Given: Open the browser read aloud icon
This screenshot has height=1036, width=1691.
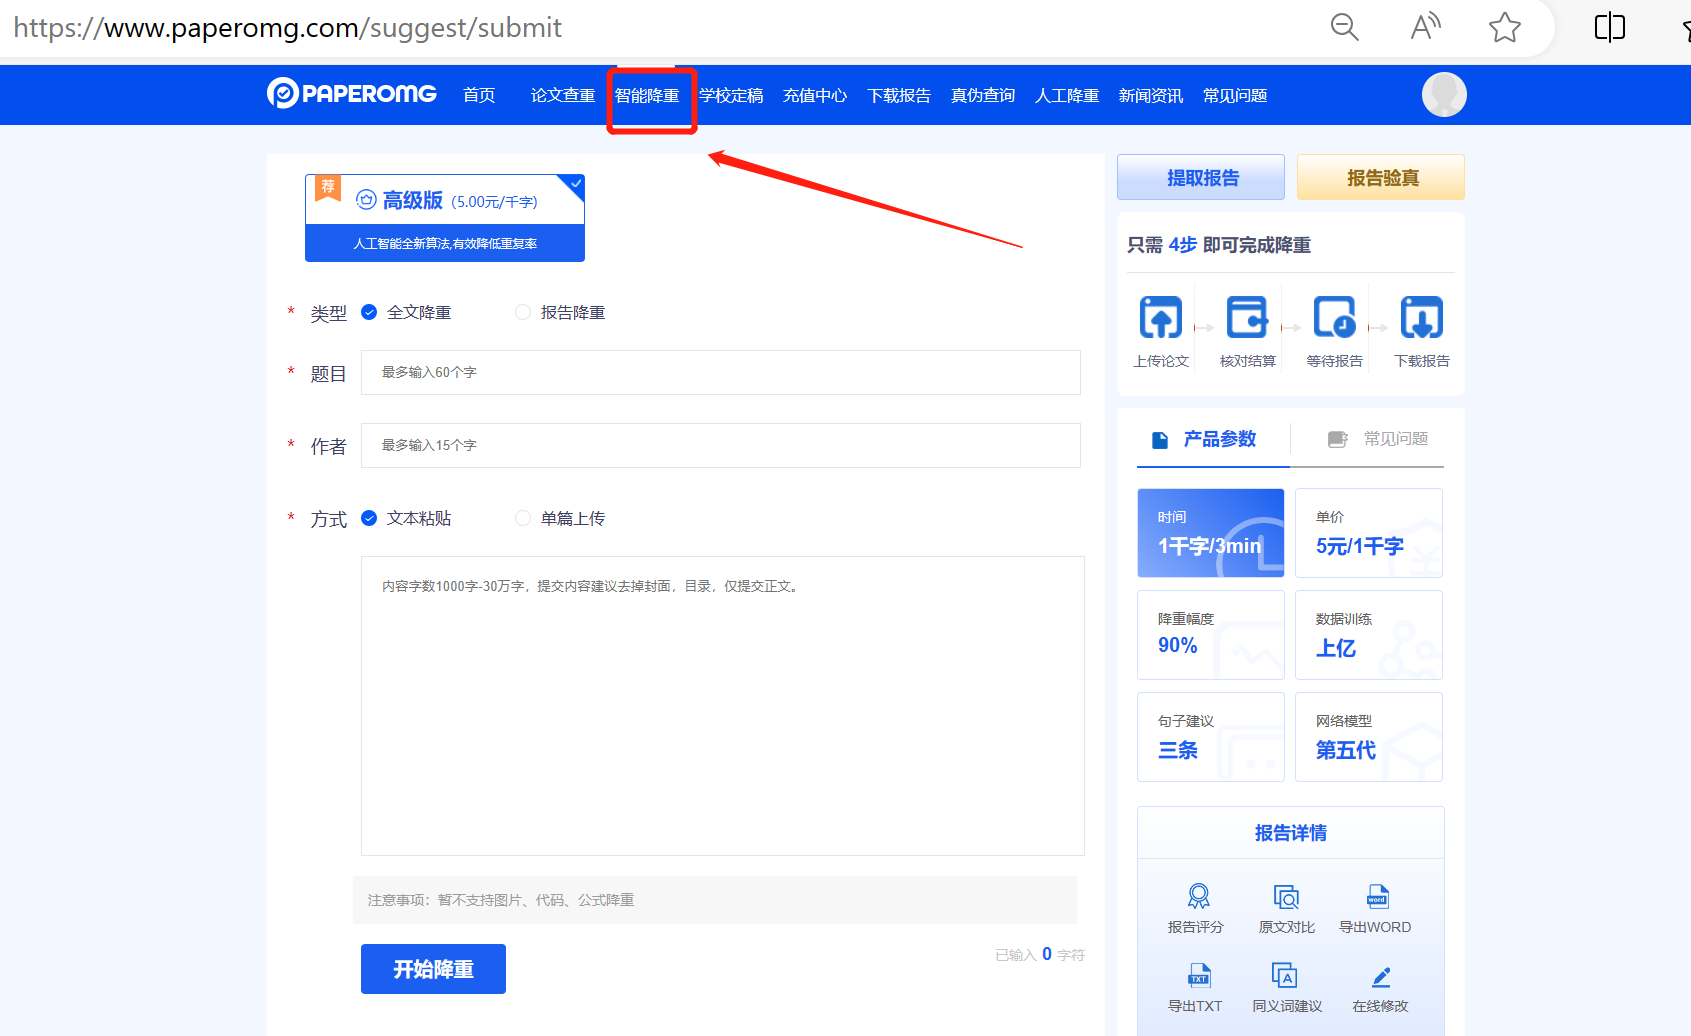Looking at the screenshot, I should [1425, 27].
